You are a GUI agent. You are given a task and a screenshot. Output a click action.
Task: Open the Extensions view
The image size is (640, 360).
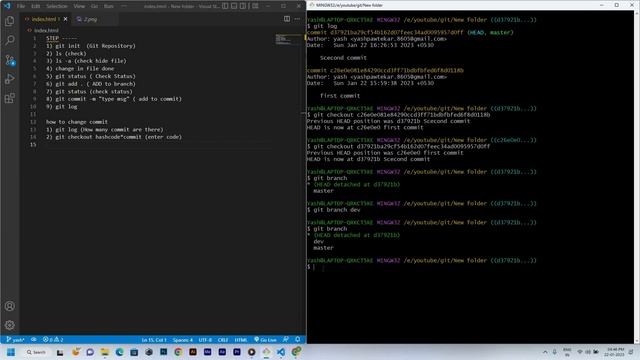pyautogui.click(x=10, y=98)
